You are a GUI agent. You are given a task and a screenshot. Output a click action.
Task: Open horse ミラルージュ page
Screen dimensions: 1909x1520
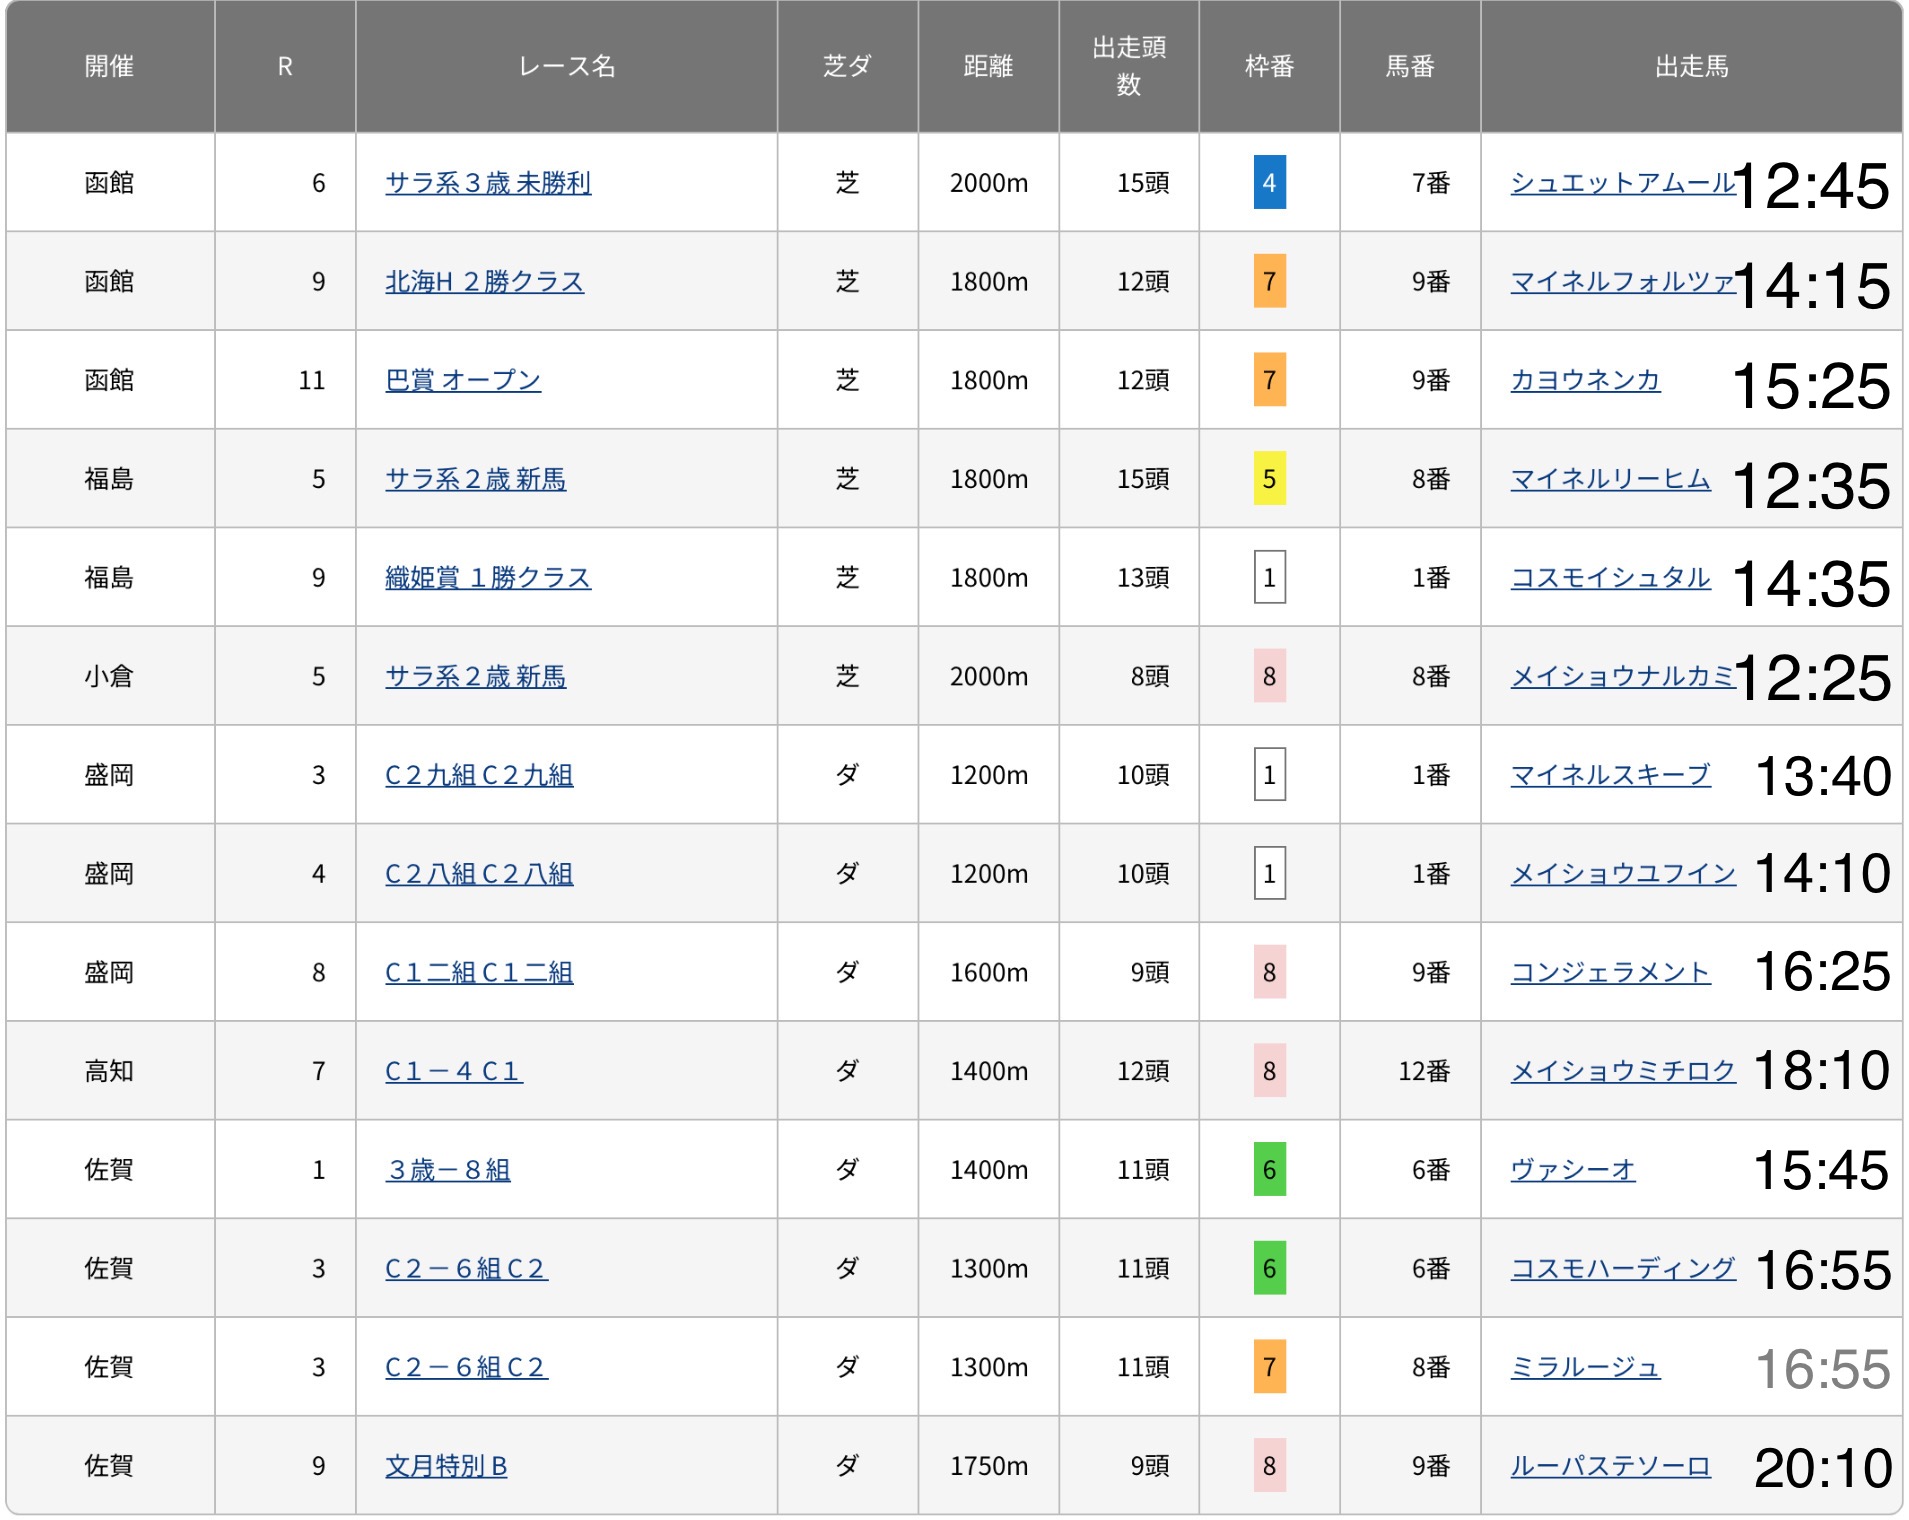coord(1585,1367)
